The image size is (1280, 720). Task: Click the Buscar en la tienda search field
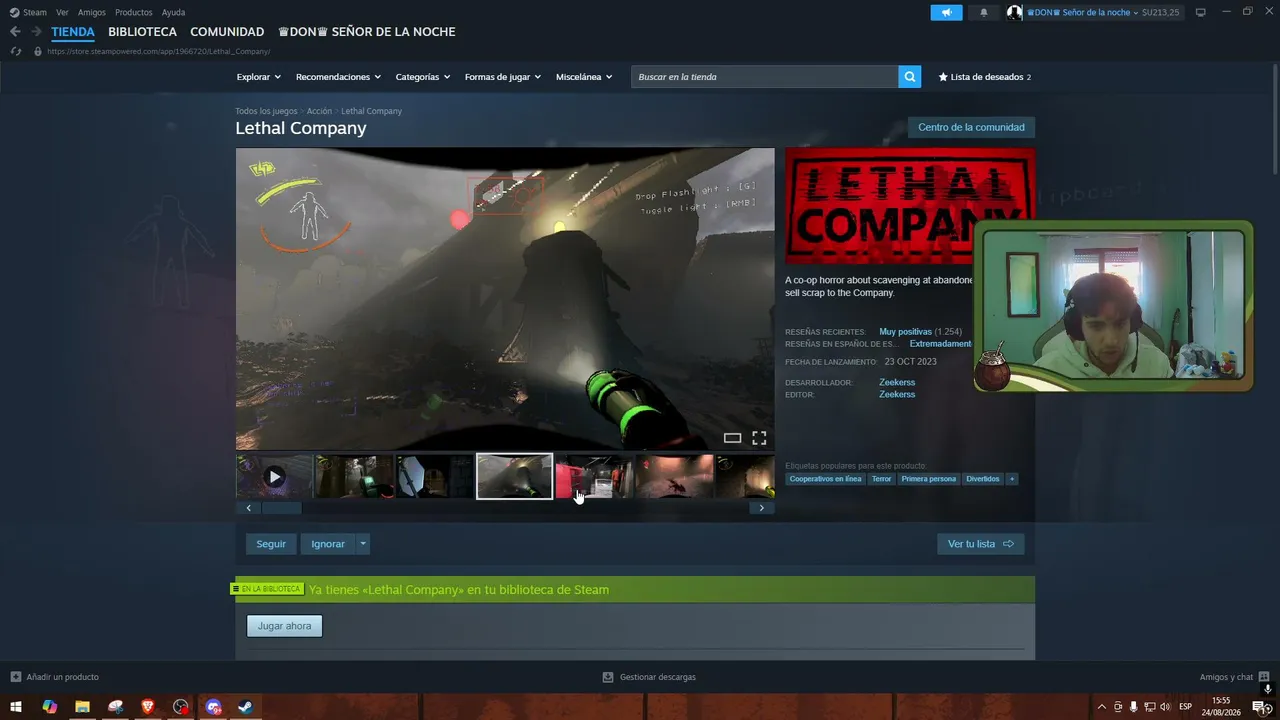[765, 77]
